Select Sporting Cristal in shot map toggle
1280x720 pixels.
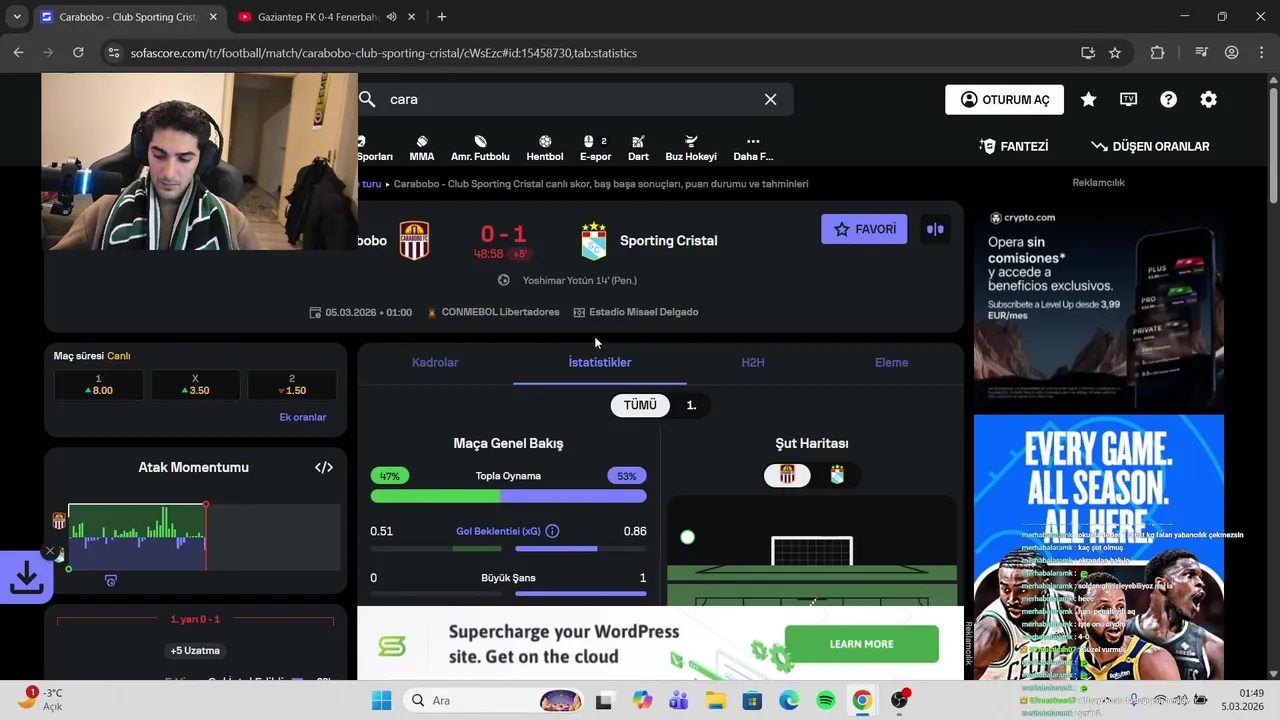tap(837, 476)
